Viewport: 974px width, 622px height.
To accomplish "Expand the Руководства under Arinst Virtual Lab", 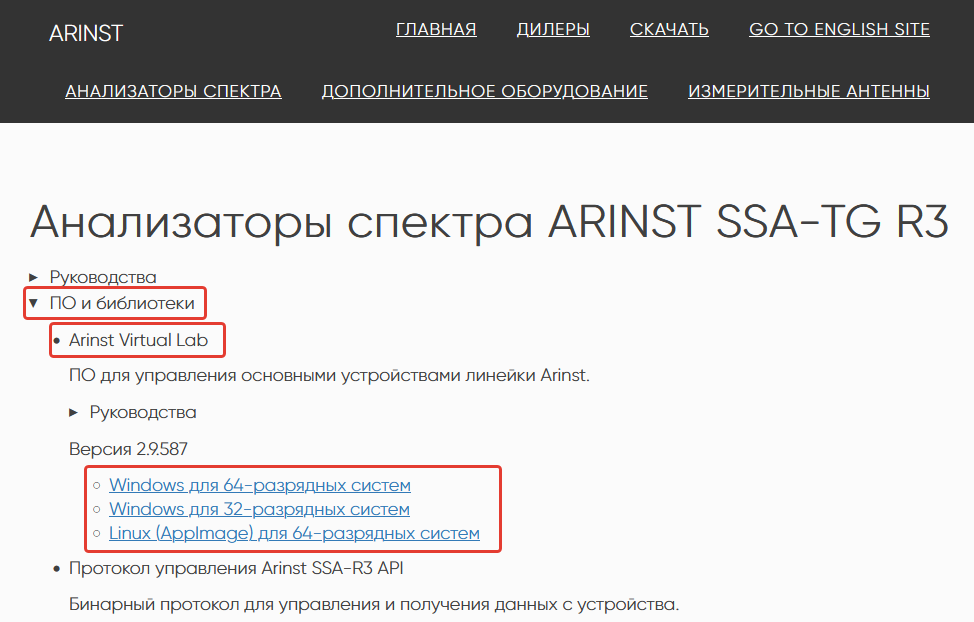I will coord(143,411).
